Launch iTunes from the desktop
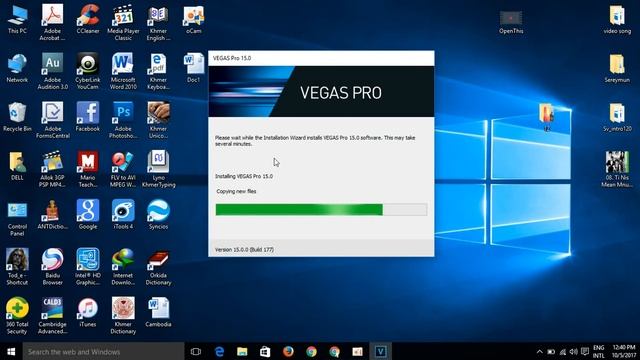This screenshot has height=360, width=640. coord(88,313)
